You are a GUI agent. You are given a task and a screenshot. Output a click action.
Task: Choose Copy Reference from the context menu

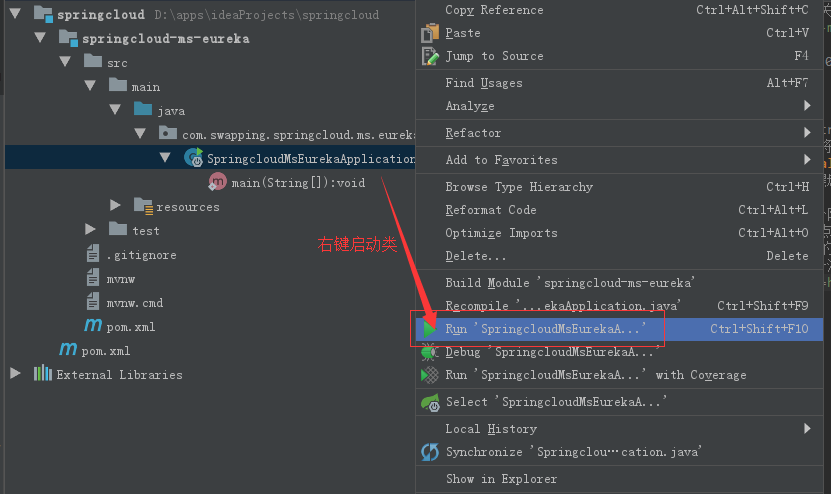pos(619,10)
